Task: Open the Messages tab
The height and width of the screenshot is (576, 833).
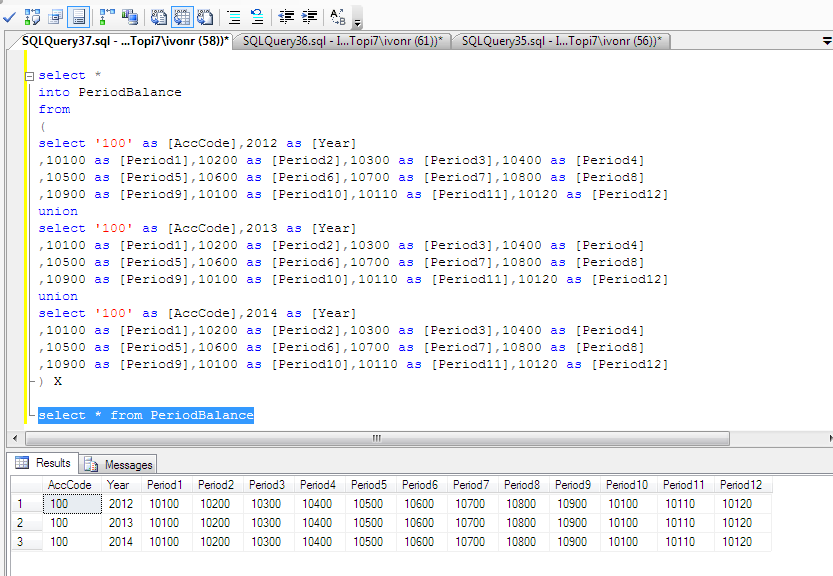Action: [119, 464]
